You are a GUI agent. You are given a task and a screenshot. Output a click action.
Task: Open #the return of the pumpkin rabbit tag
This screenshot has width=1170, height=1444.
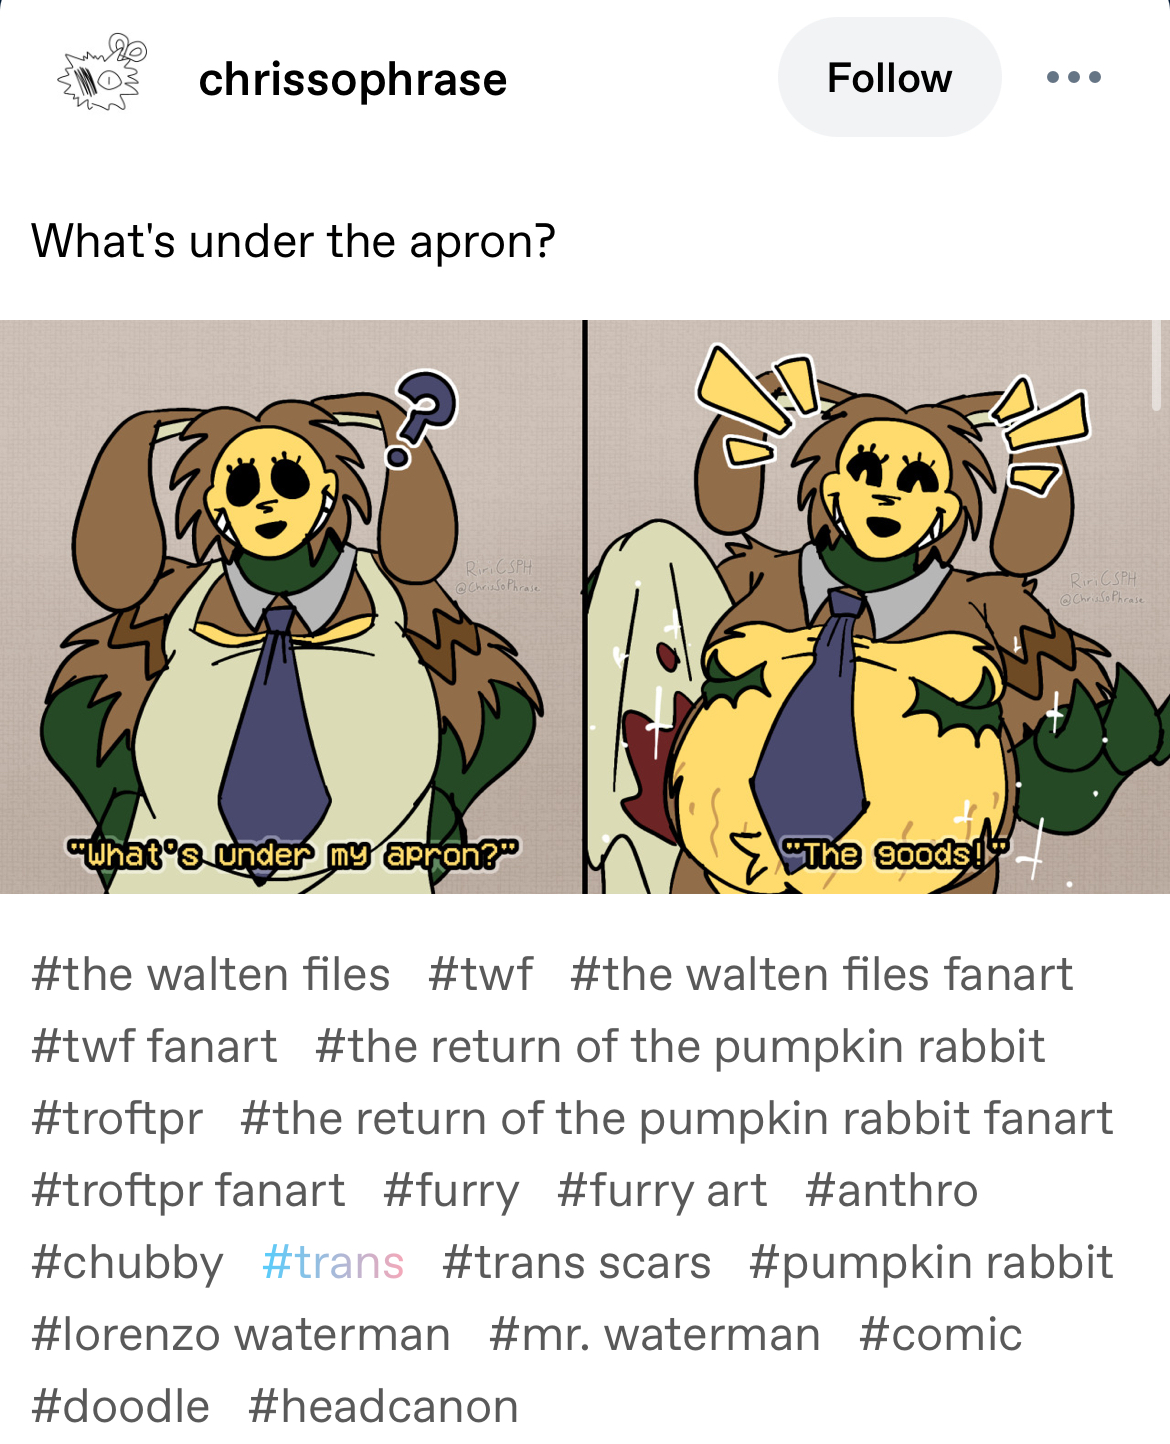tap(680, 1046)
